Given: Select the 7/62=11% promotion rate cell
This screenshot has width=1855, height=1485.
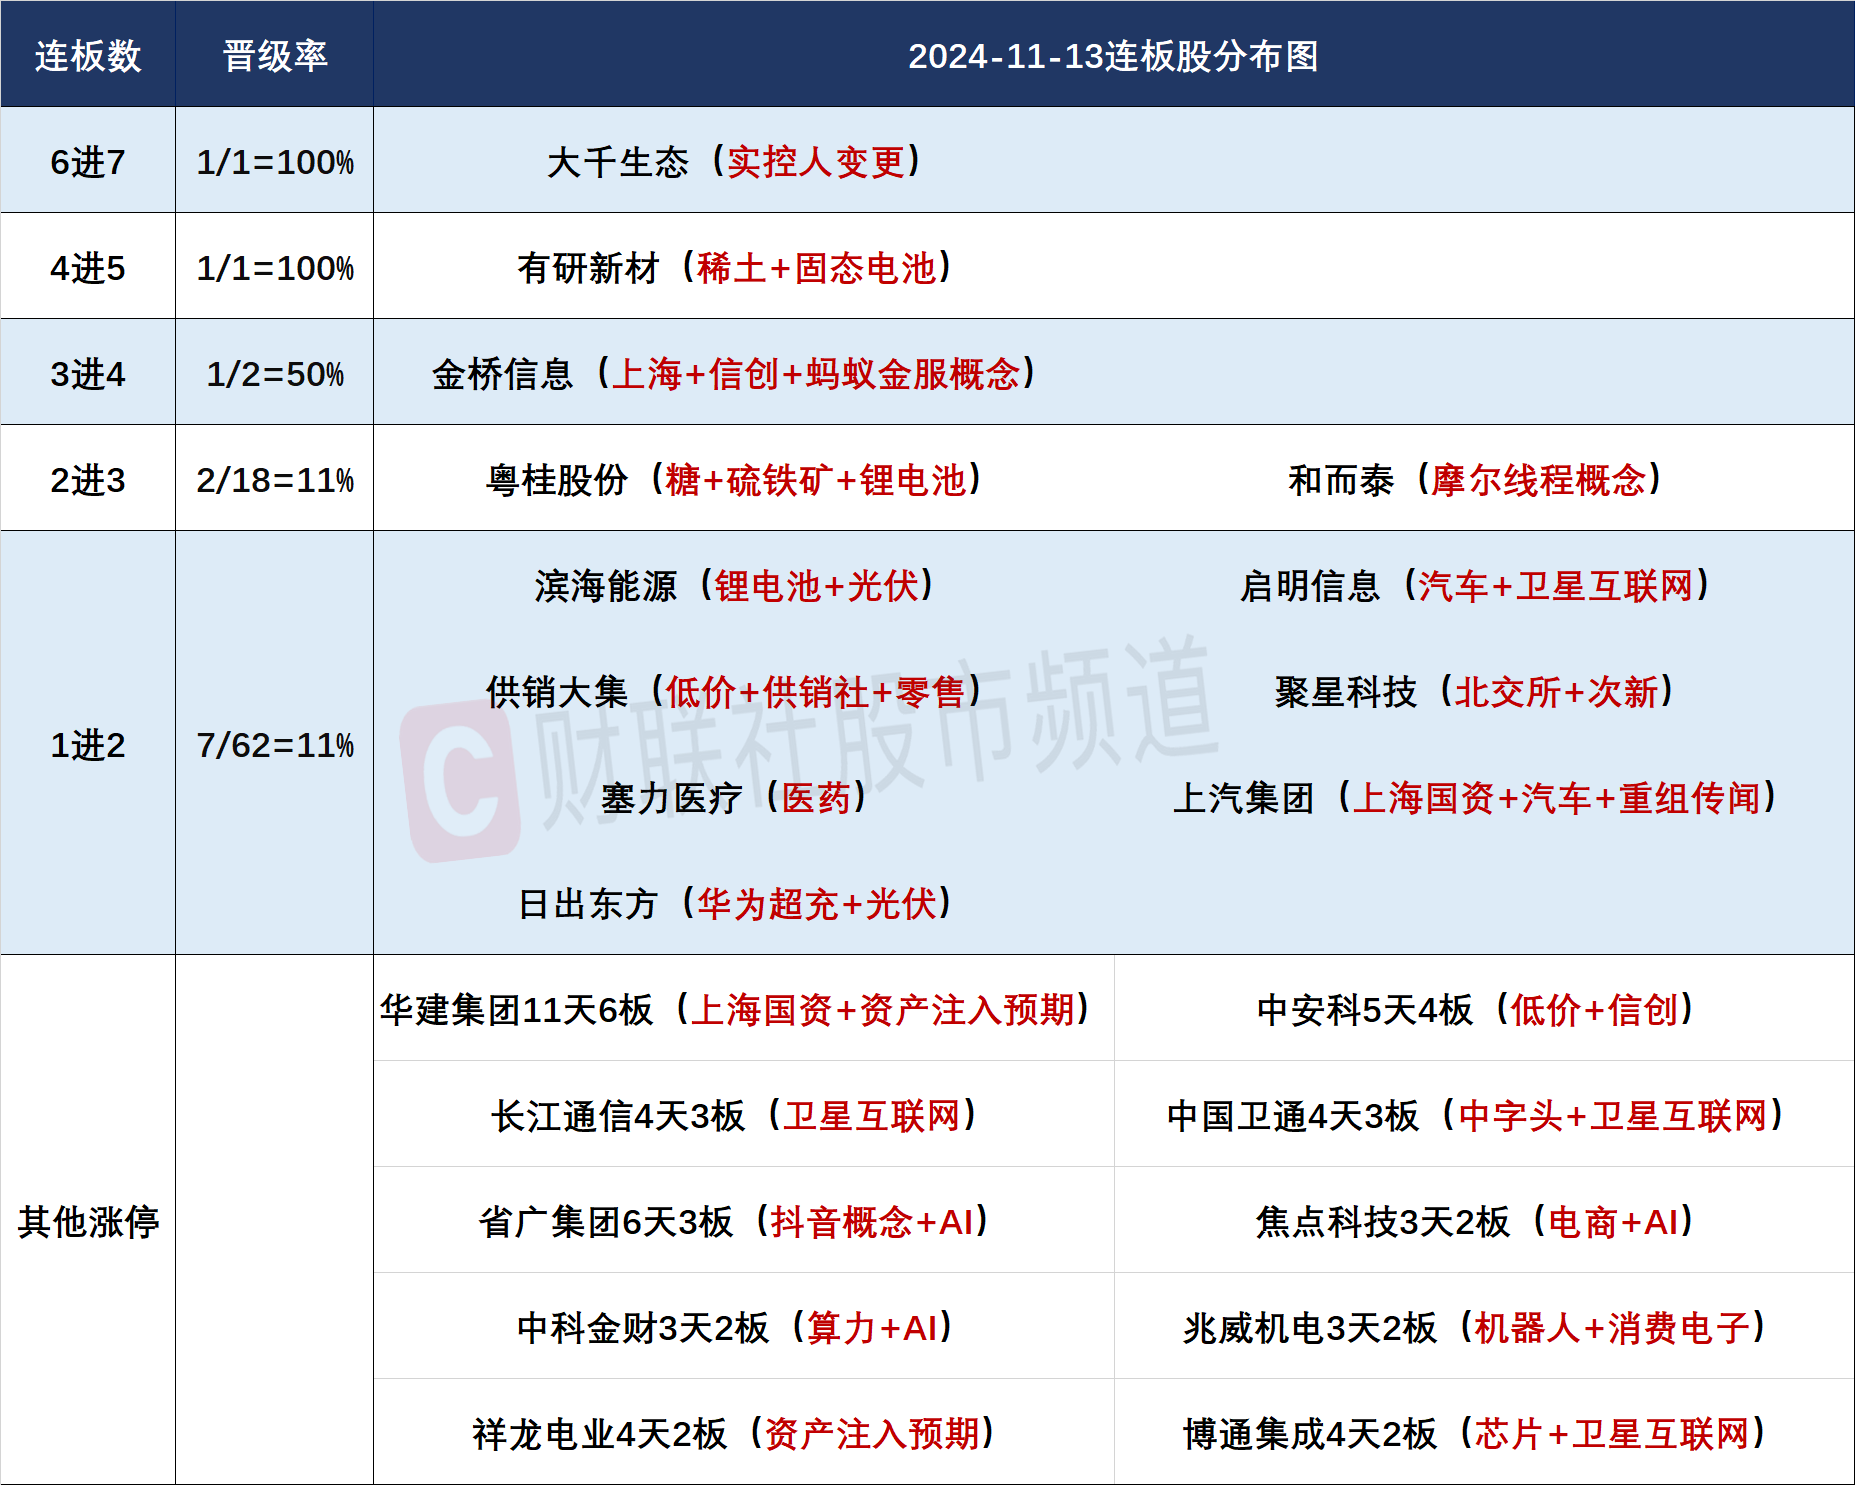Looking at the screenshot, I should click(275, 745).
